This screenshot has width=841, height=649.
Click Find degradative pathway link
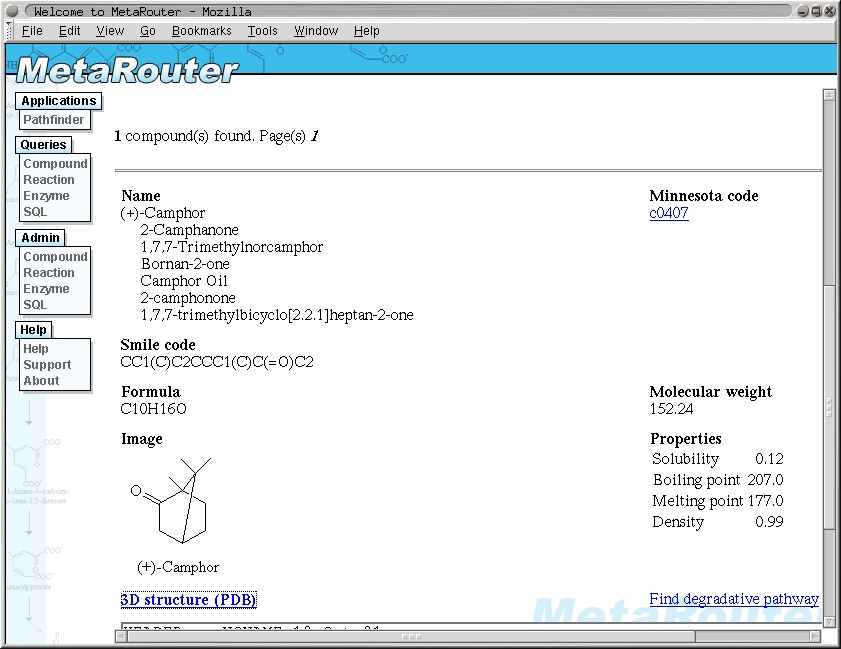[x=734, y=599]
